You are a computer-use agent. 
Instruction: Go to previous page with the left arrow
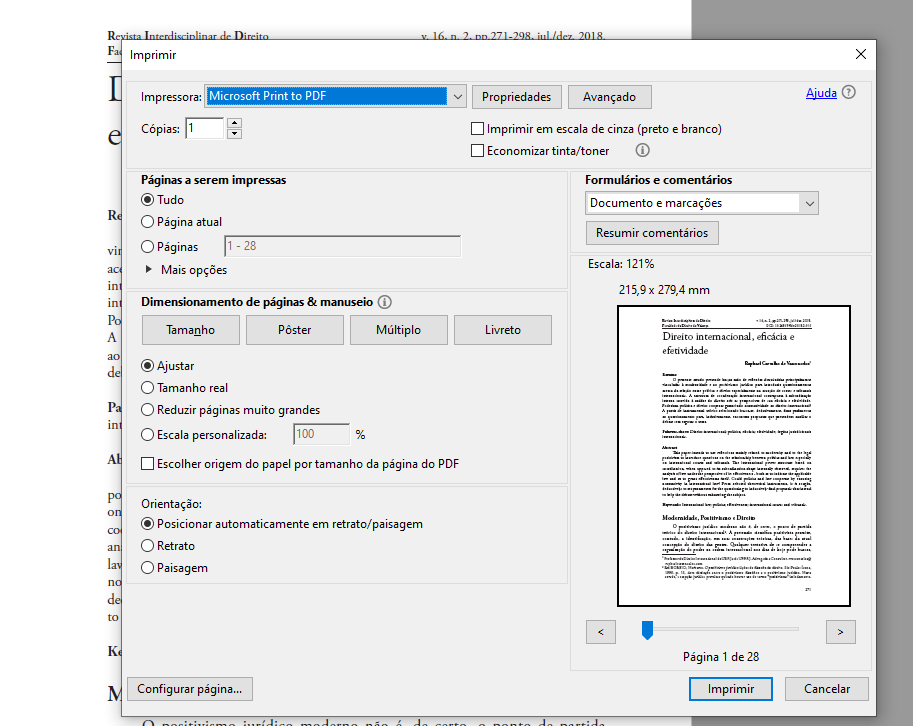(600, 631)
